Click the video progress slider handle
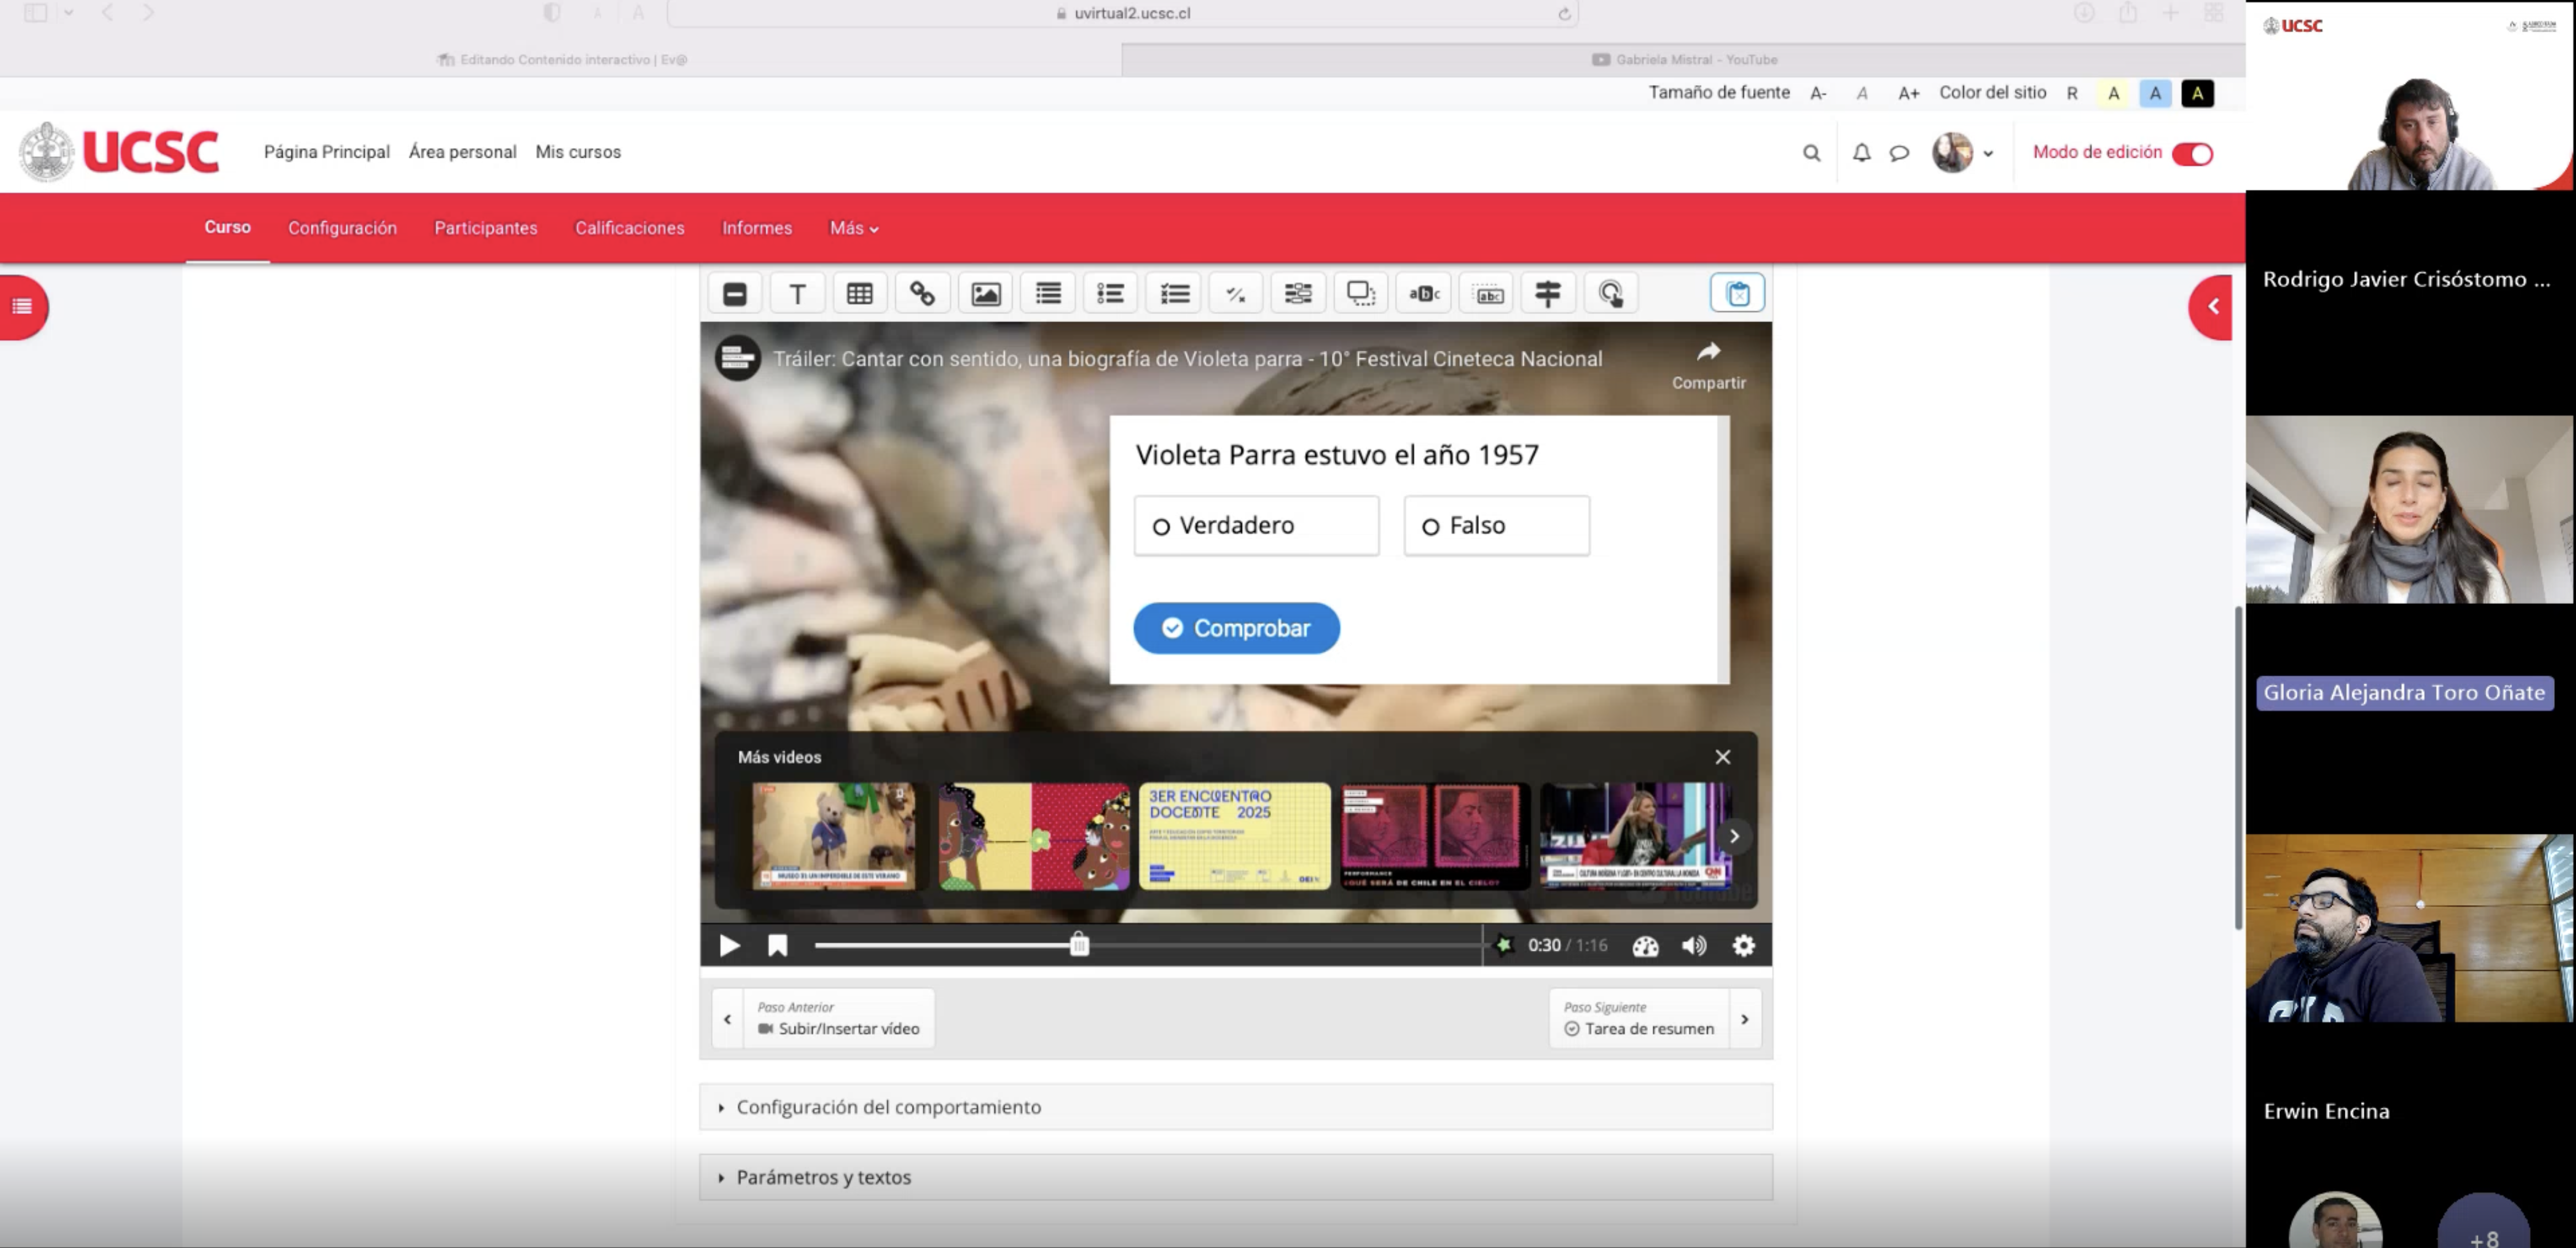The image size is (2576, 1248). pos(1078,945)
